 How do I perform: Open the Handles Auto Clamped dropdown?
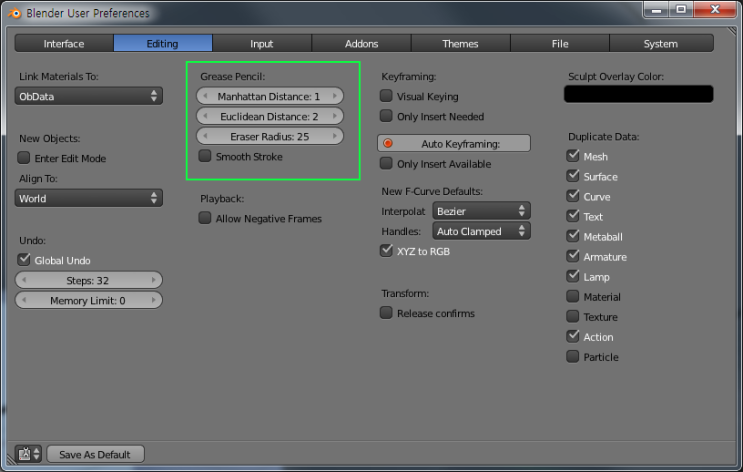pos(481,231)
